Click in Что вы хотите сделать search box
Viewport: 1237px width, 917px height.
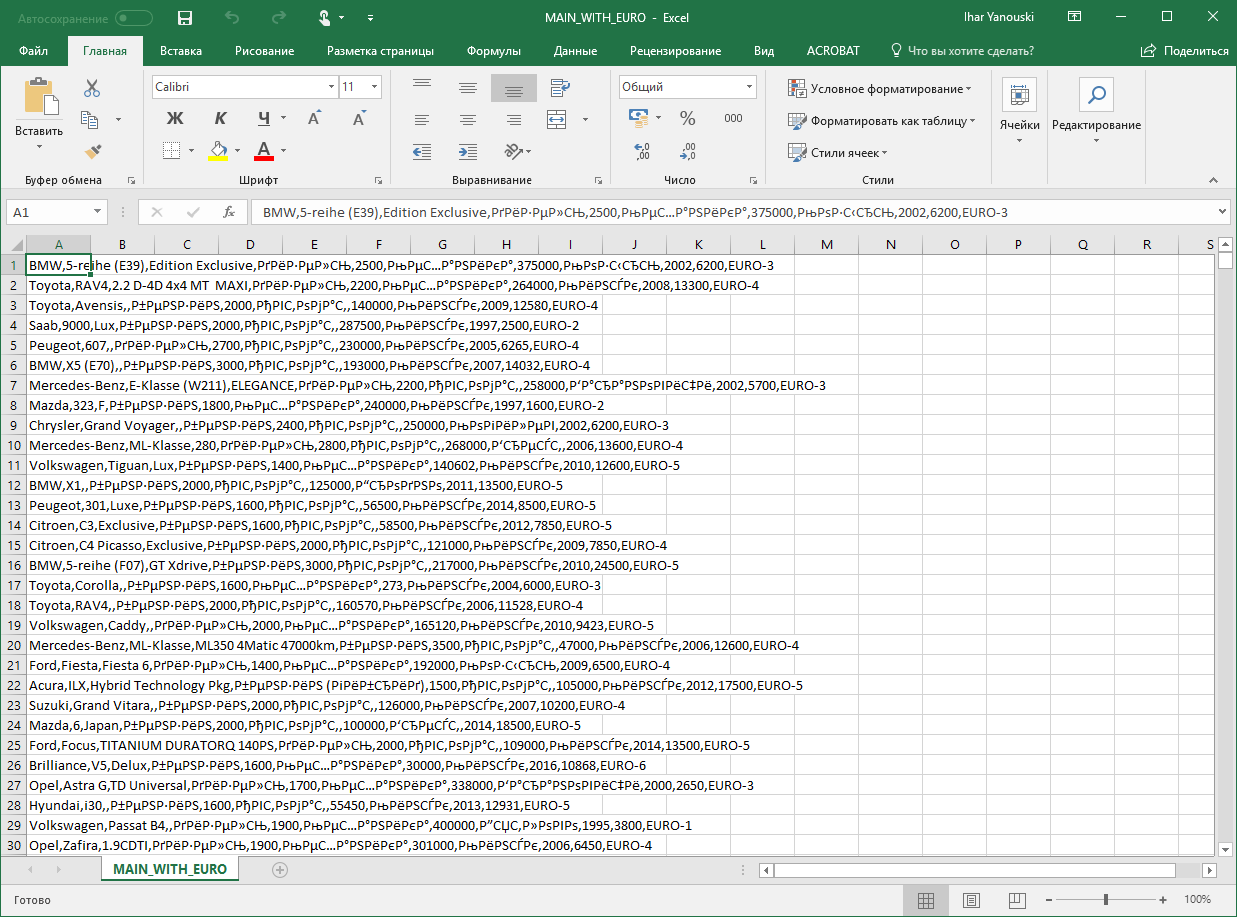point(960,51)
